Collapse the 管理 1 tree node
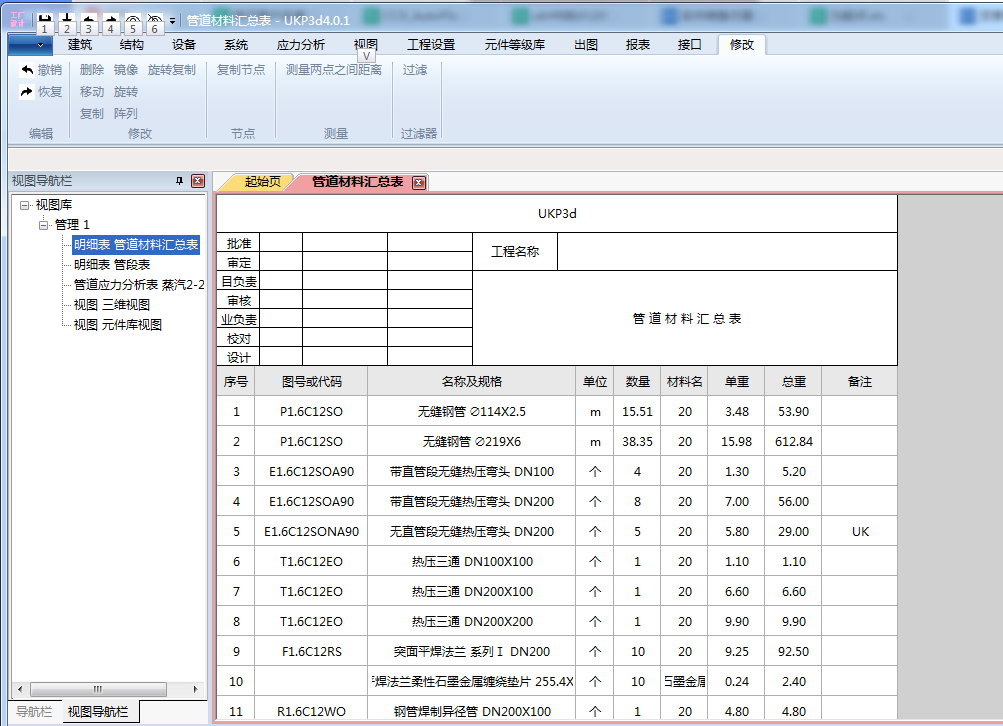 tap(44, 225)
